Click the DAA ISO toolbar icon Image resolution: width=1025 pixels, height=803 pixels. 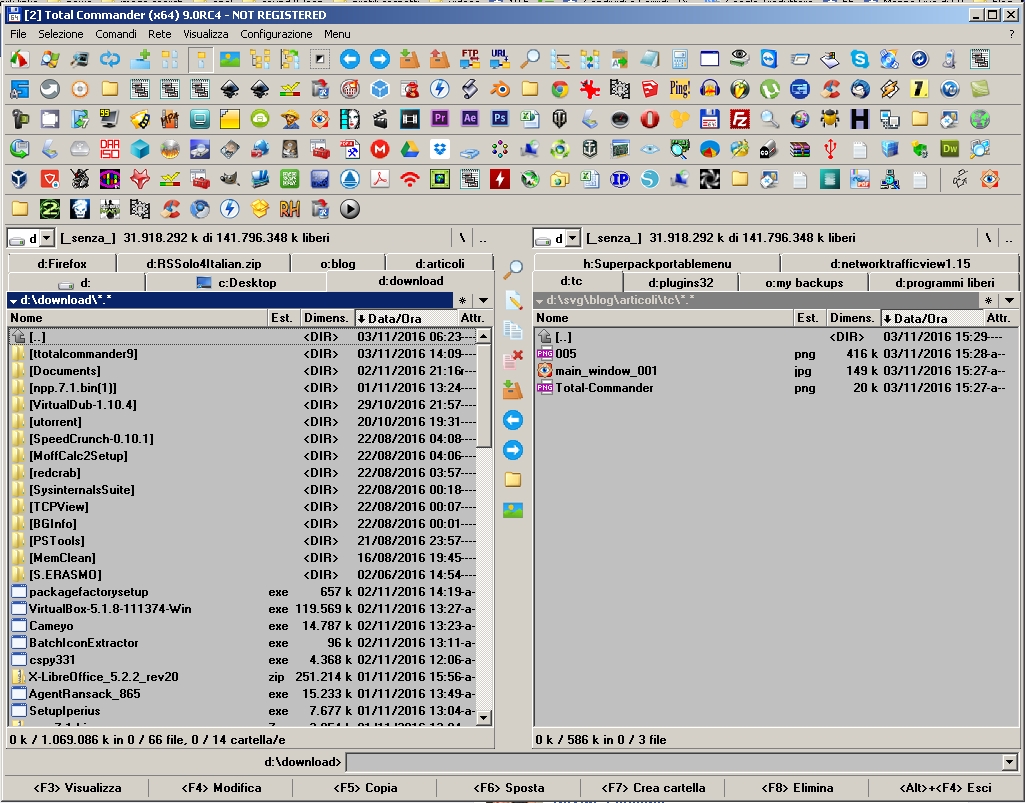click(x=110, y=149)
